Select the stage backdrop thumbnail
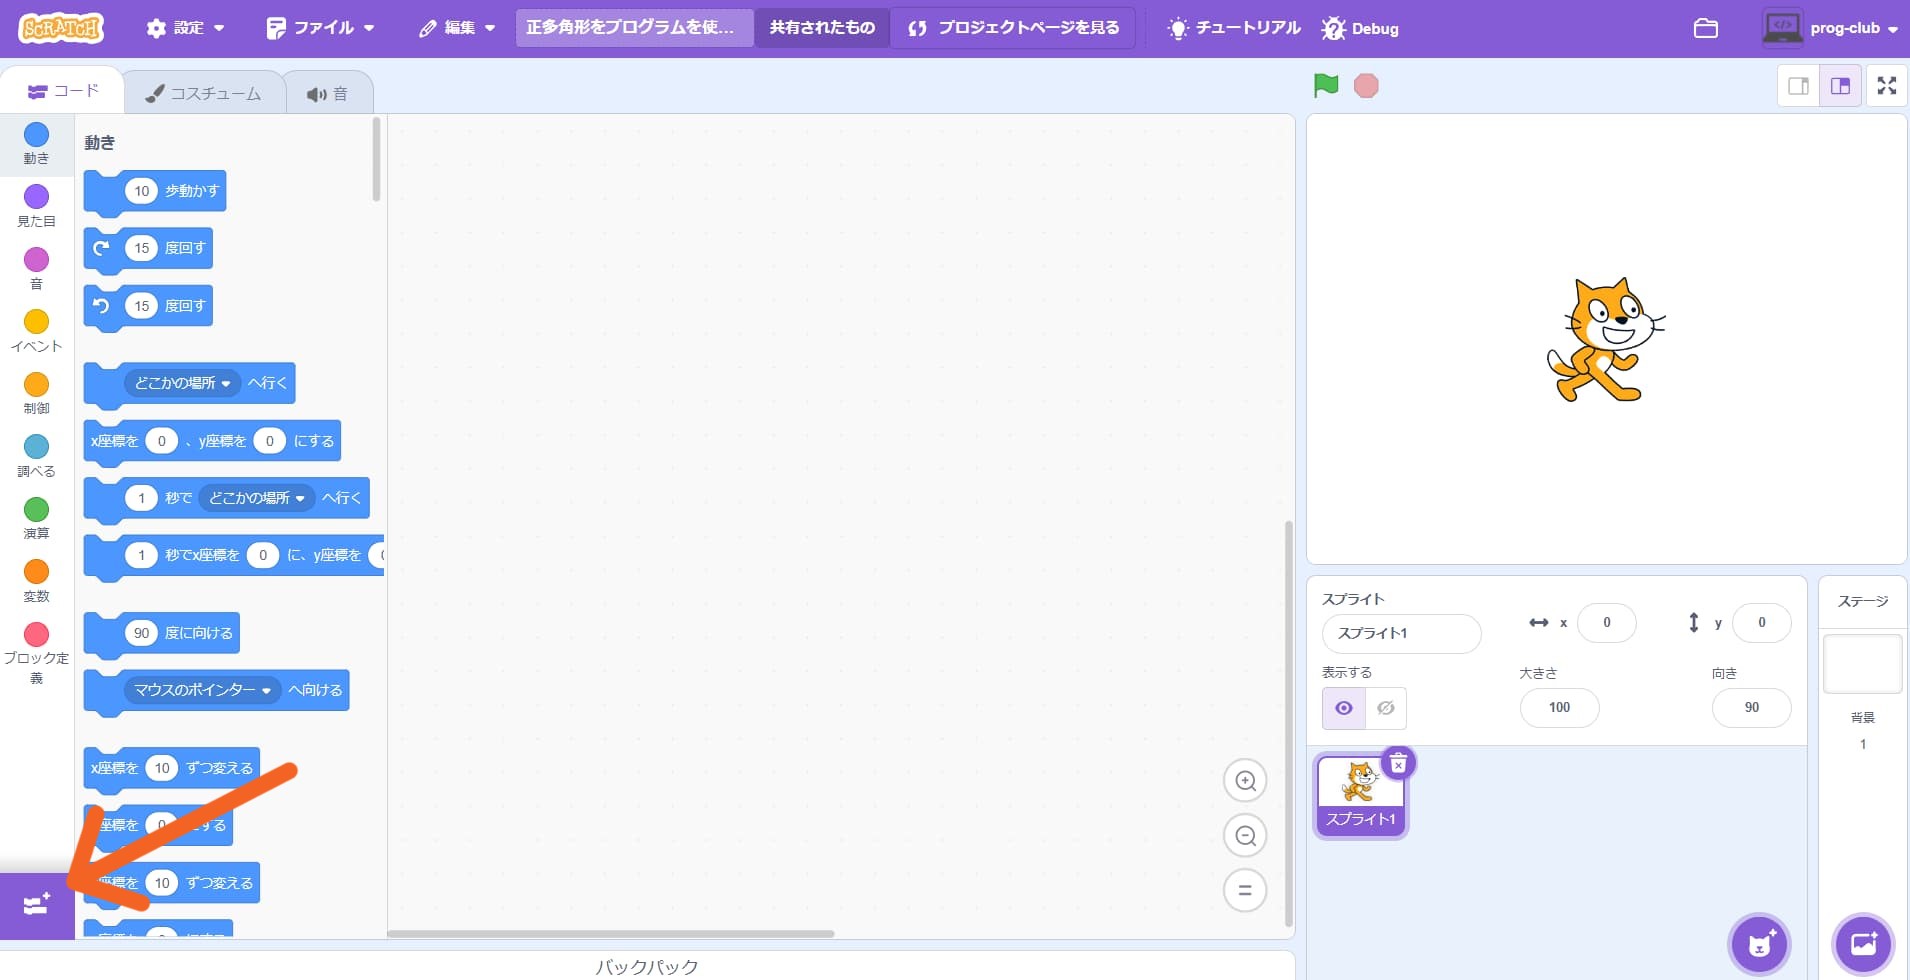The height and width of the screenshot is (980, 1910). coord(1862,664)
